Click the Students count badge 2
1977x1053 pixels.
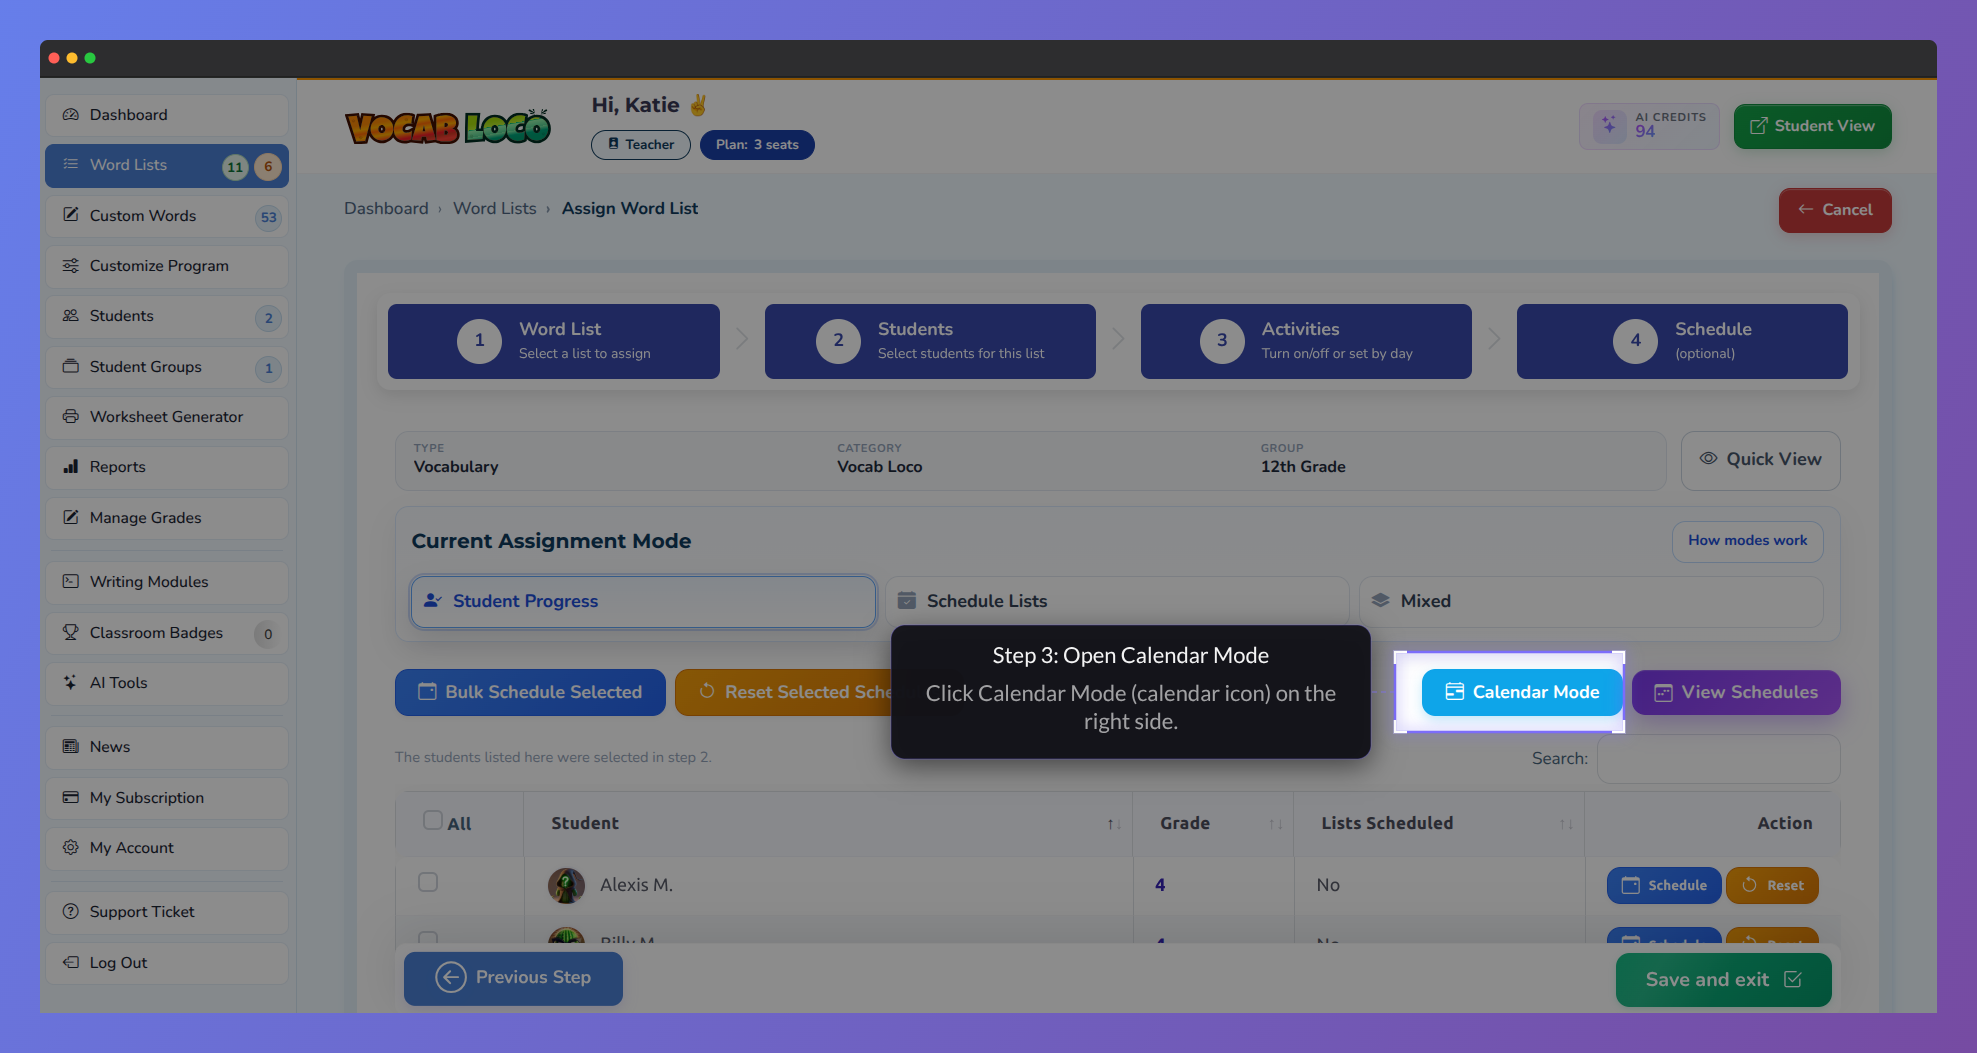click(268, 318)
